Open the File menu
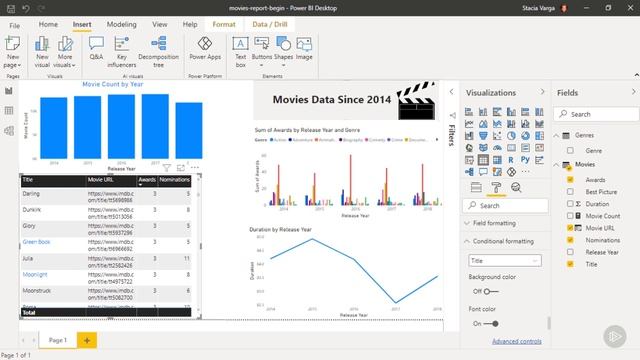The image size is (640, 360). pyautogui.click(x=14, y=25)
